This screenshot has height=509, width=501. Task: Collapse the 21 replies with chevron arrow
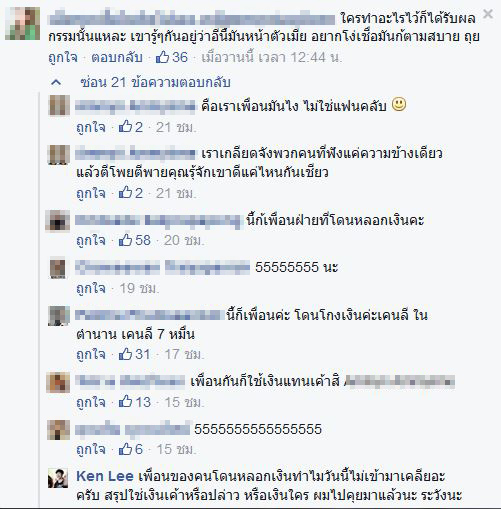click(56, 82)
